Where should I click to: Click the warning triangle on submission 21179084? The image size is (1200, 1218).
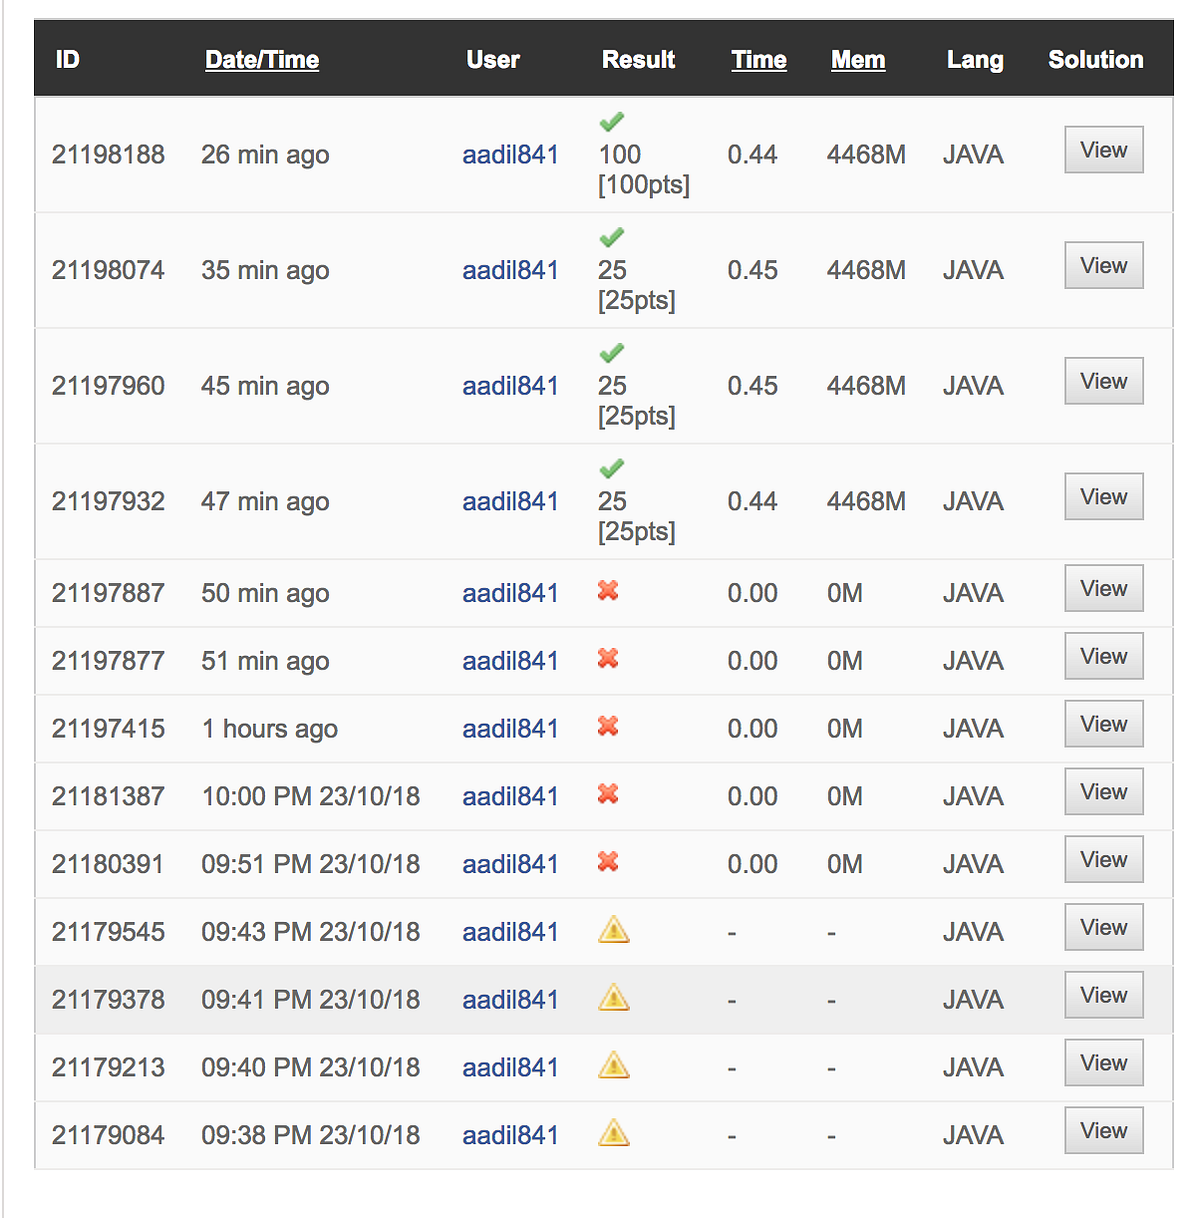[x=613, y=1133]
